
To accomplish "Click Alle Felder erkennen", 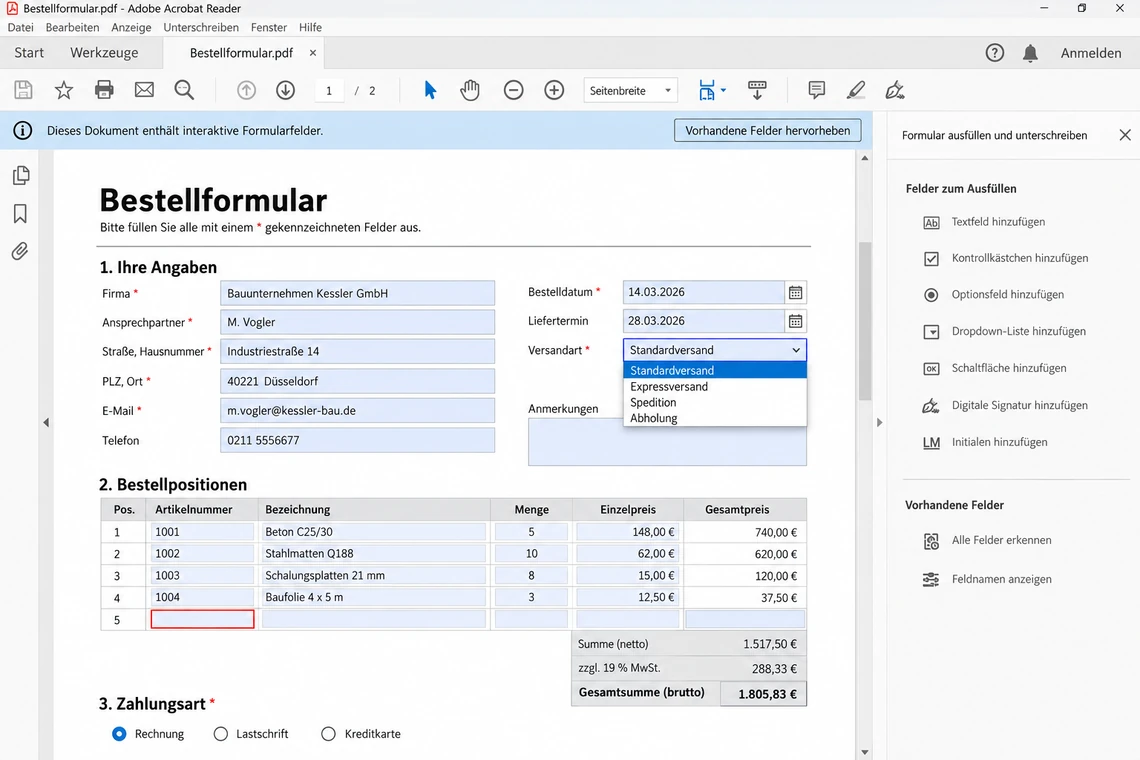I will coord(987,540).
